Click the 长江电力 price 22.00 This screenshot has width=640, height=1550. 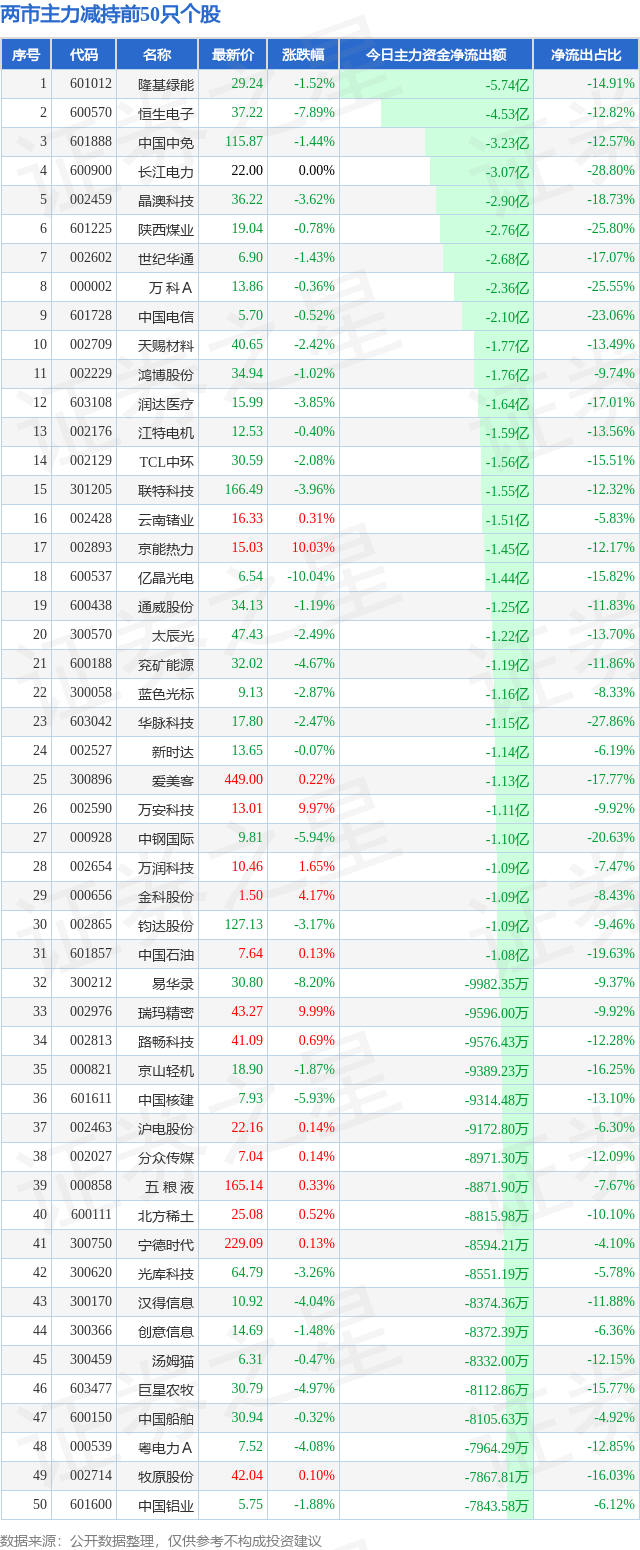coord(247,171)
